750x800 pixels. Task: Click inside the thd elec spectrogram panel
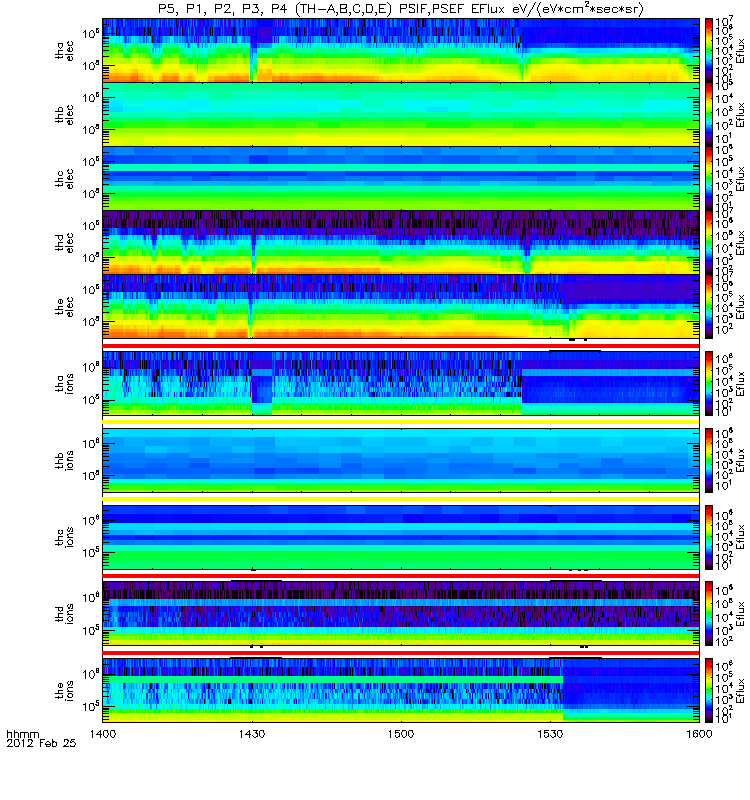coord(401,242)
